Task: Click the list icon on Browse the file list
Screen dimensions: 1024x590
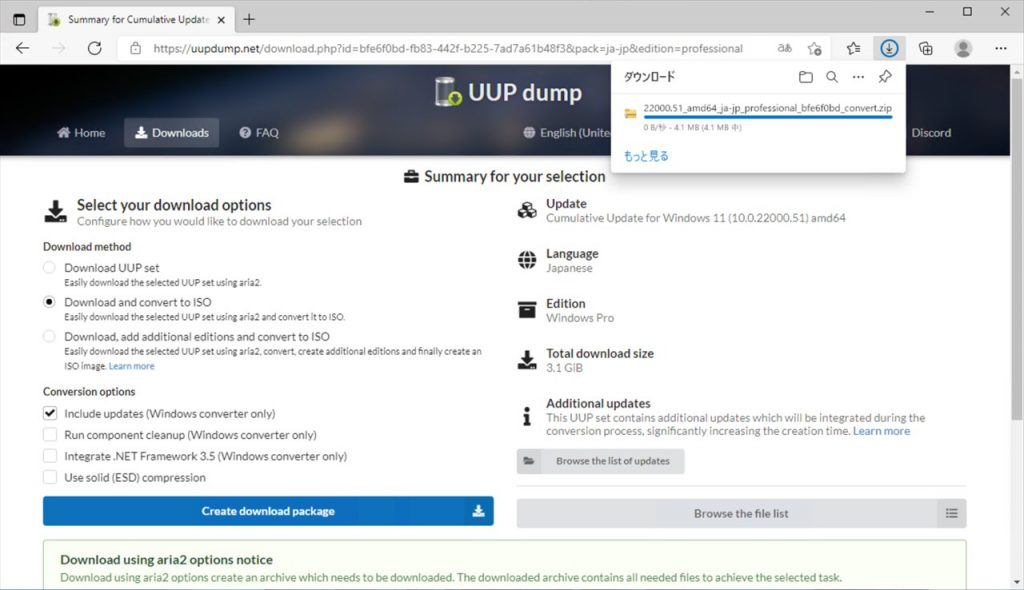Action: pyautogui.click(x=952, y=514)
